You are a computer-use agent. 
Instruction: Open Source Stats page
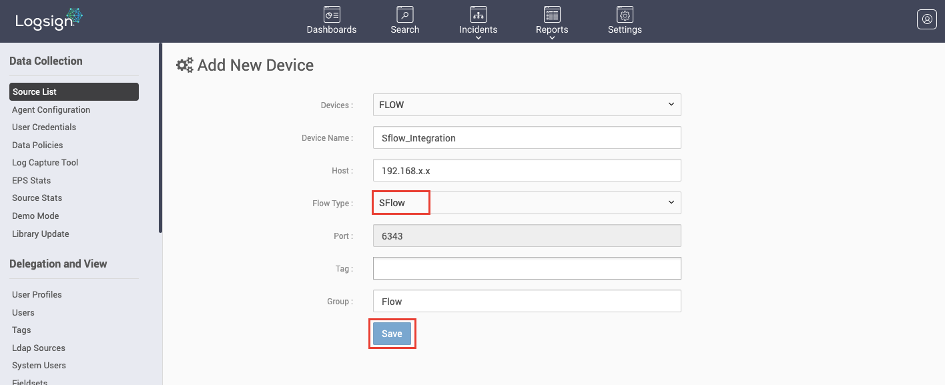(x=37, y=198)
